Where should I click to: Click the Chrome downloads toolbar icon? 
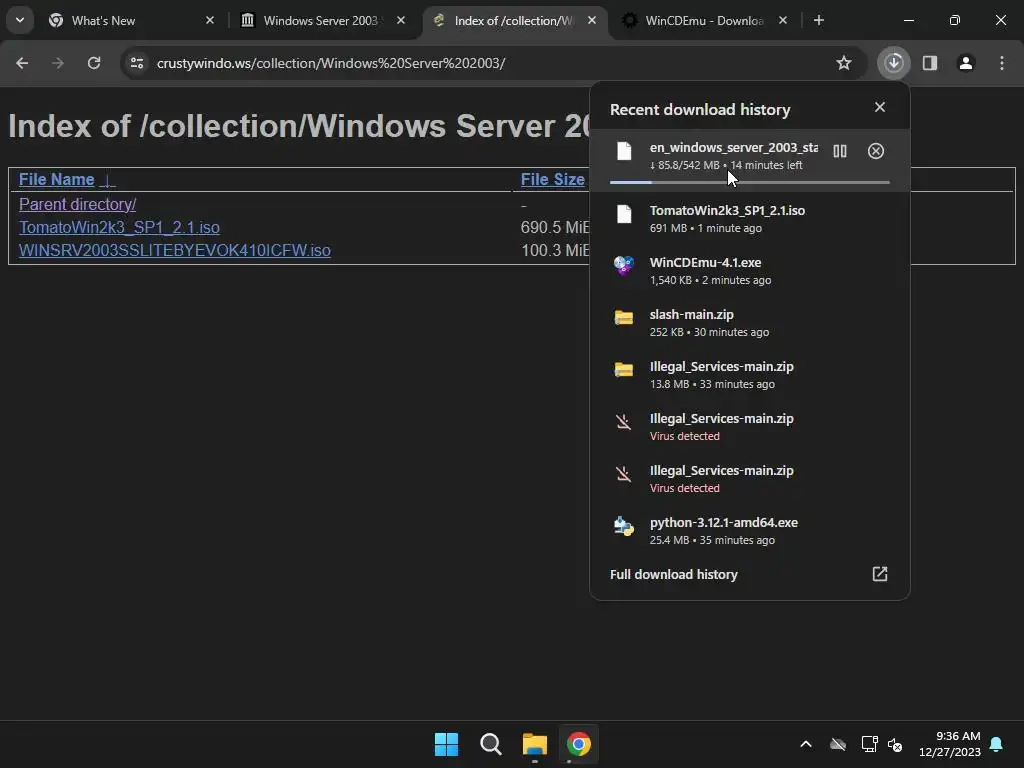(893, 63)
